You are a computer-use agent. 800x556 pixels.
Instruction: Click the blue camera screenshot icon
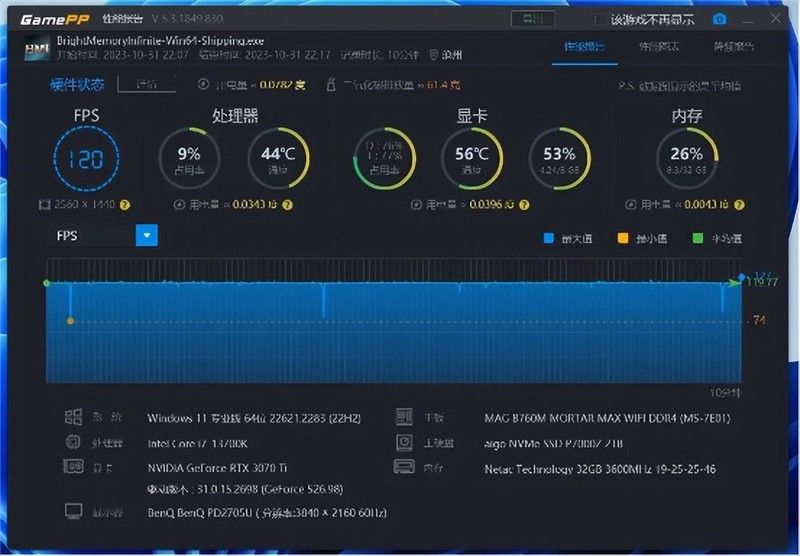pos(719,19)
